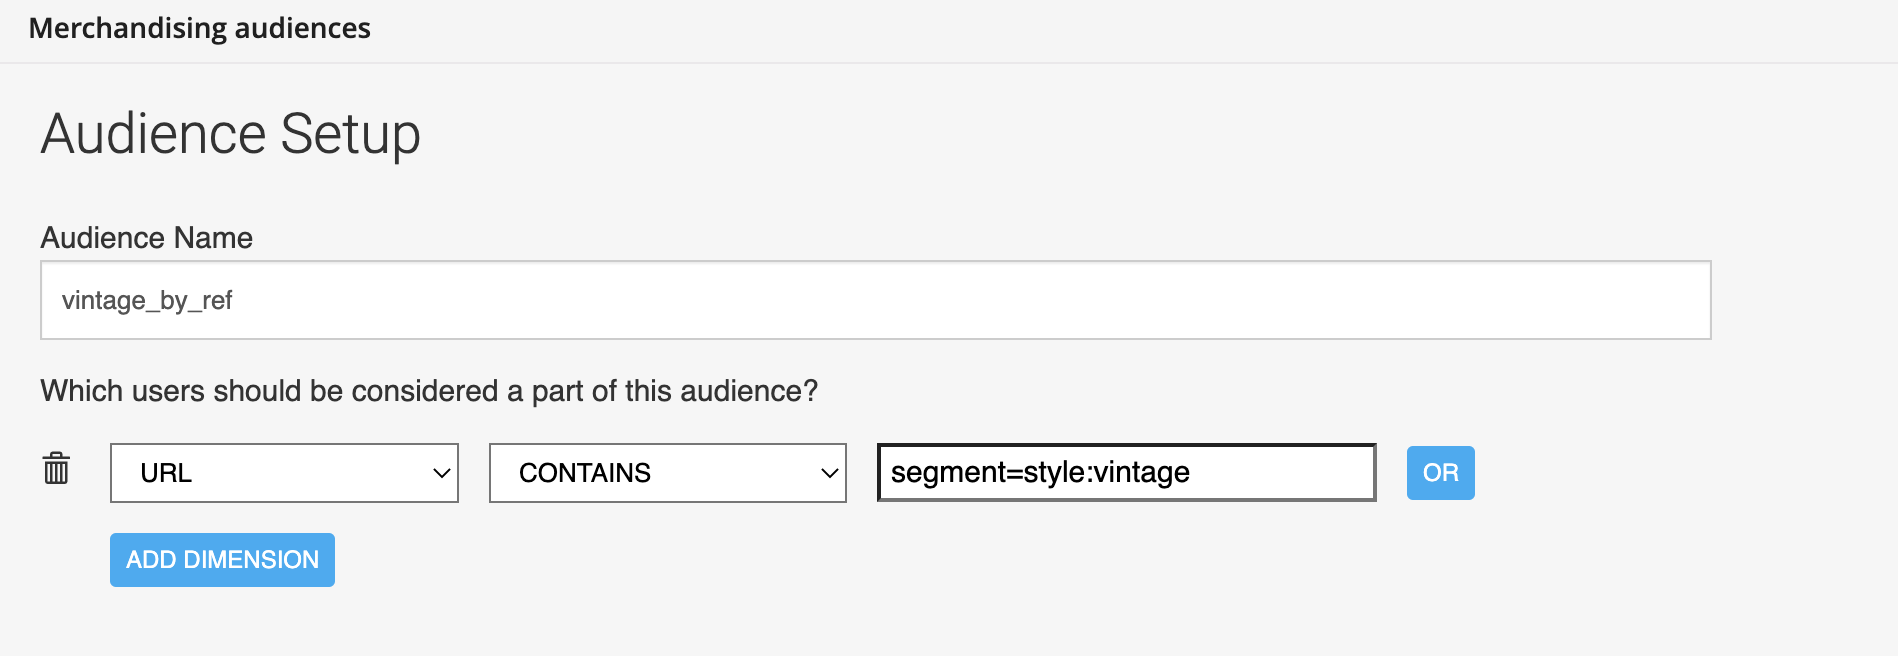Open the URL dimension dropdown
The height and width of the screenshot is (656, 1898).
coord(284,473)
